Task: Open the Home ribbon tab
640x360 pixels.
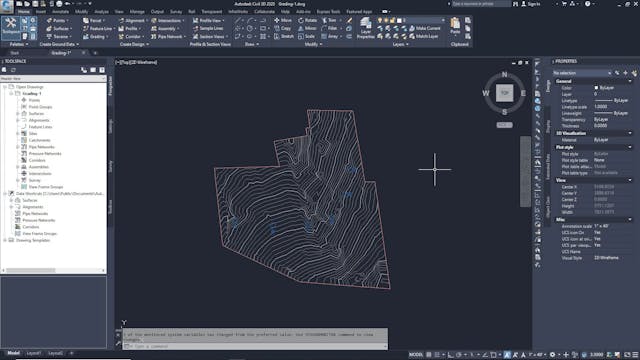Action: pos(24,12)
